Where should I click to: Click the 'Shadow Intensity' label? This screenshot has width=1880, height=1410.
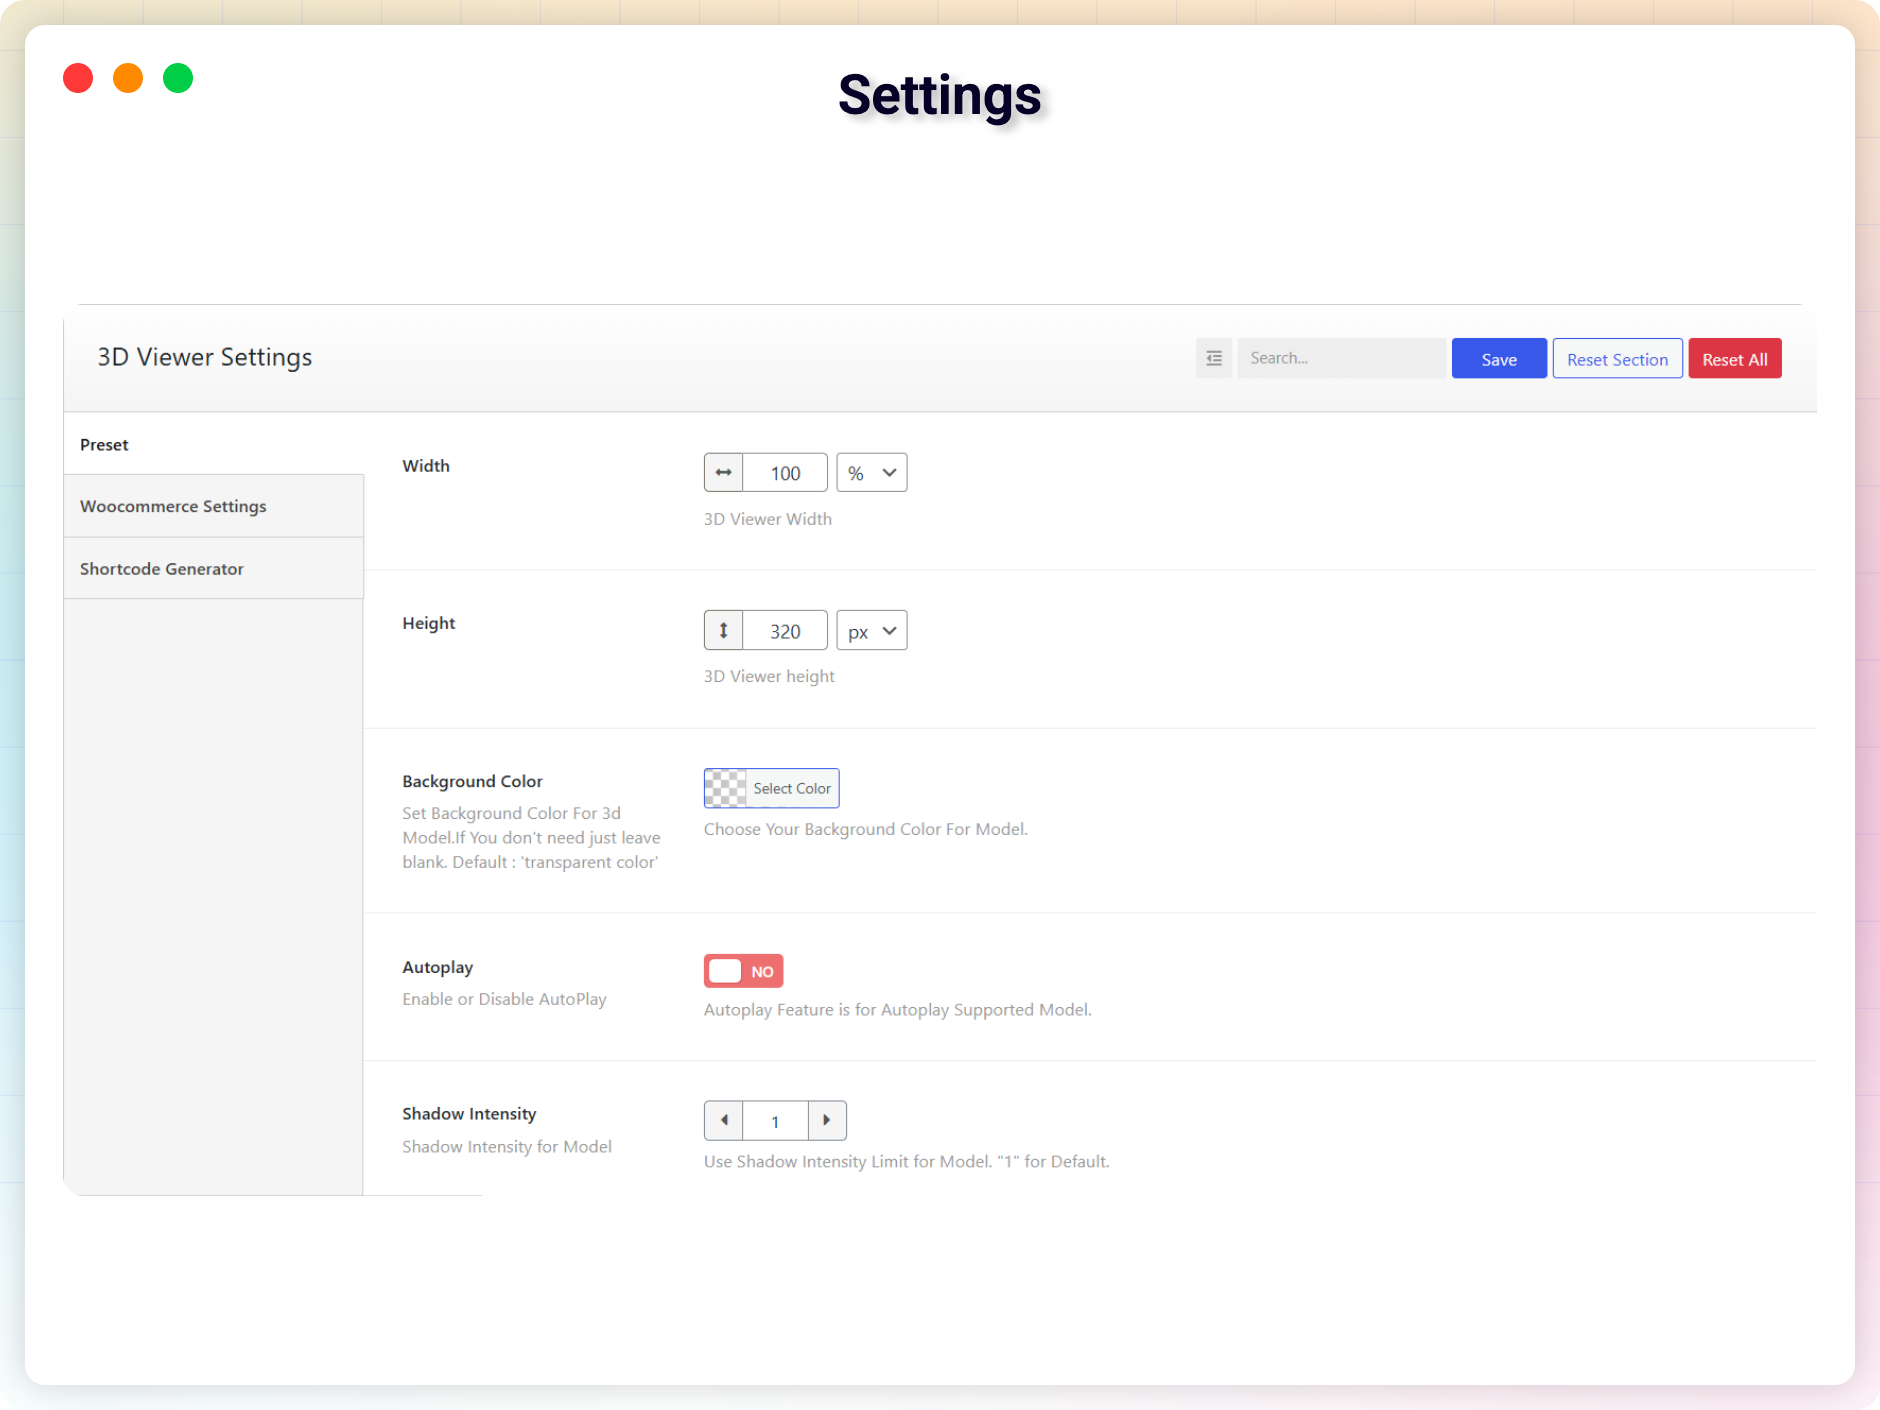click(469, 1113)
